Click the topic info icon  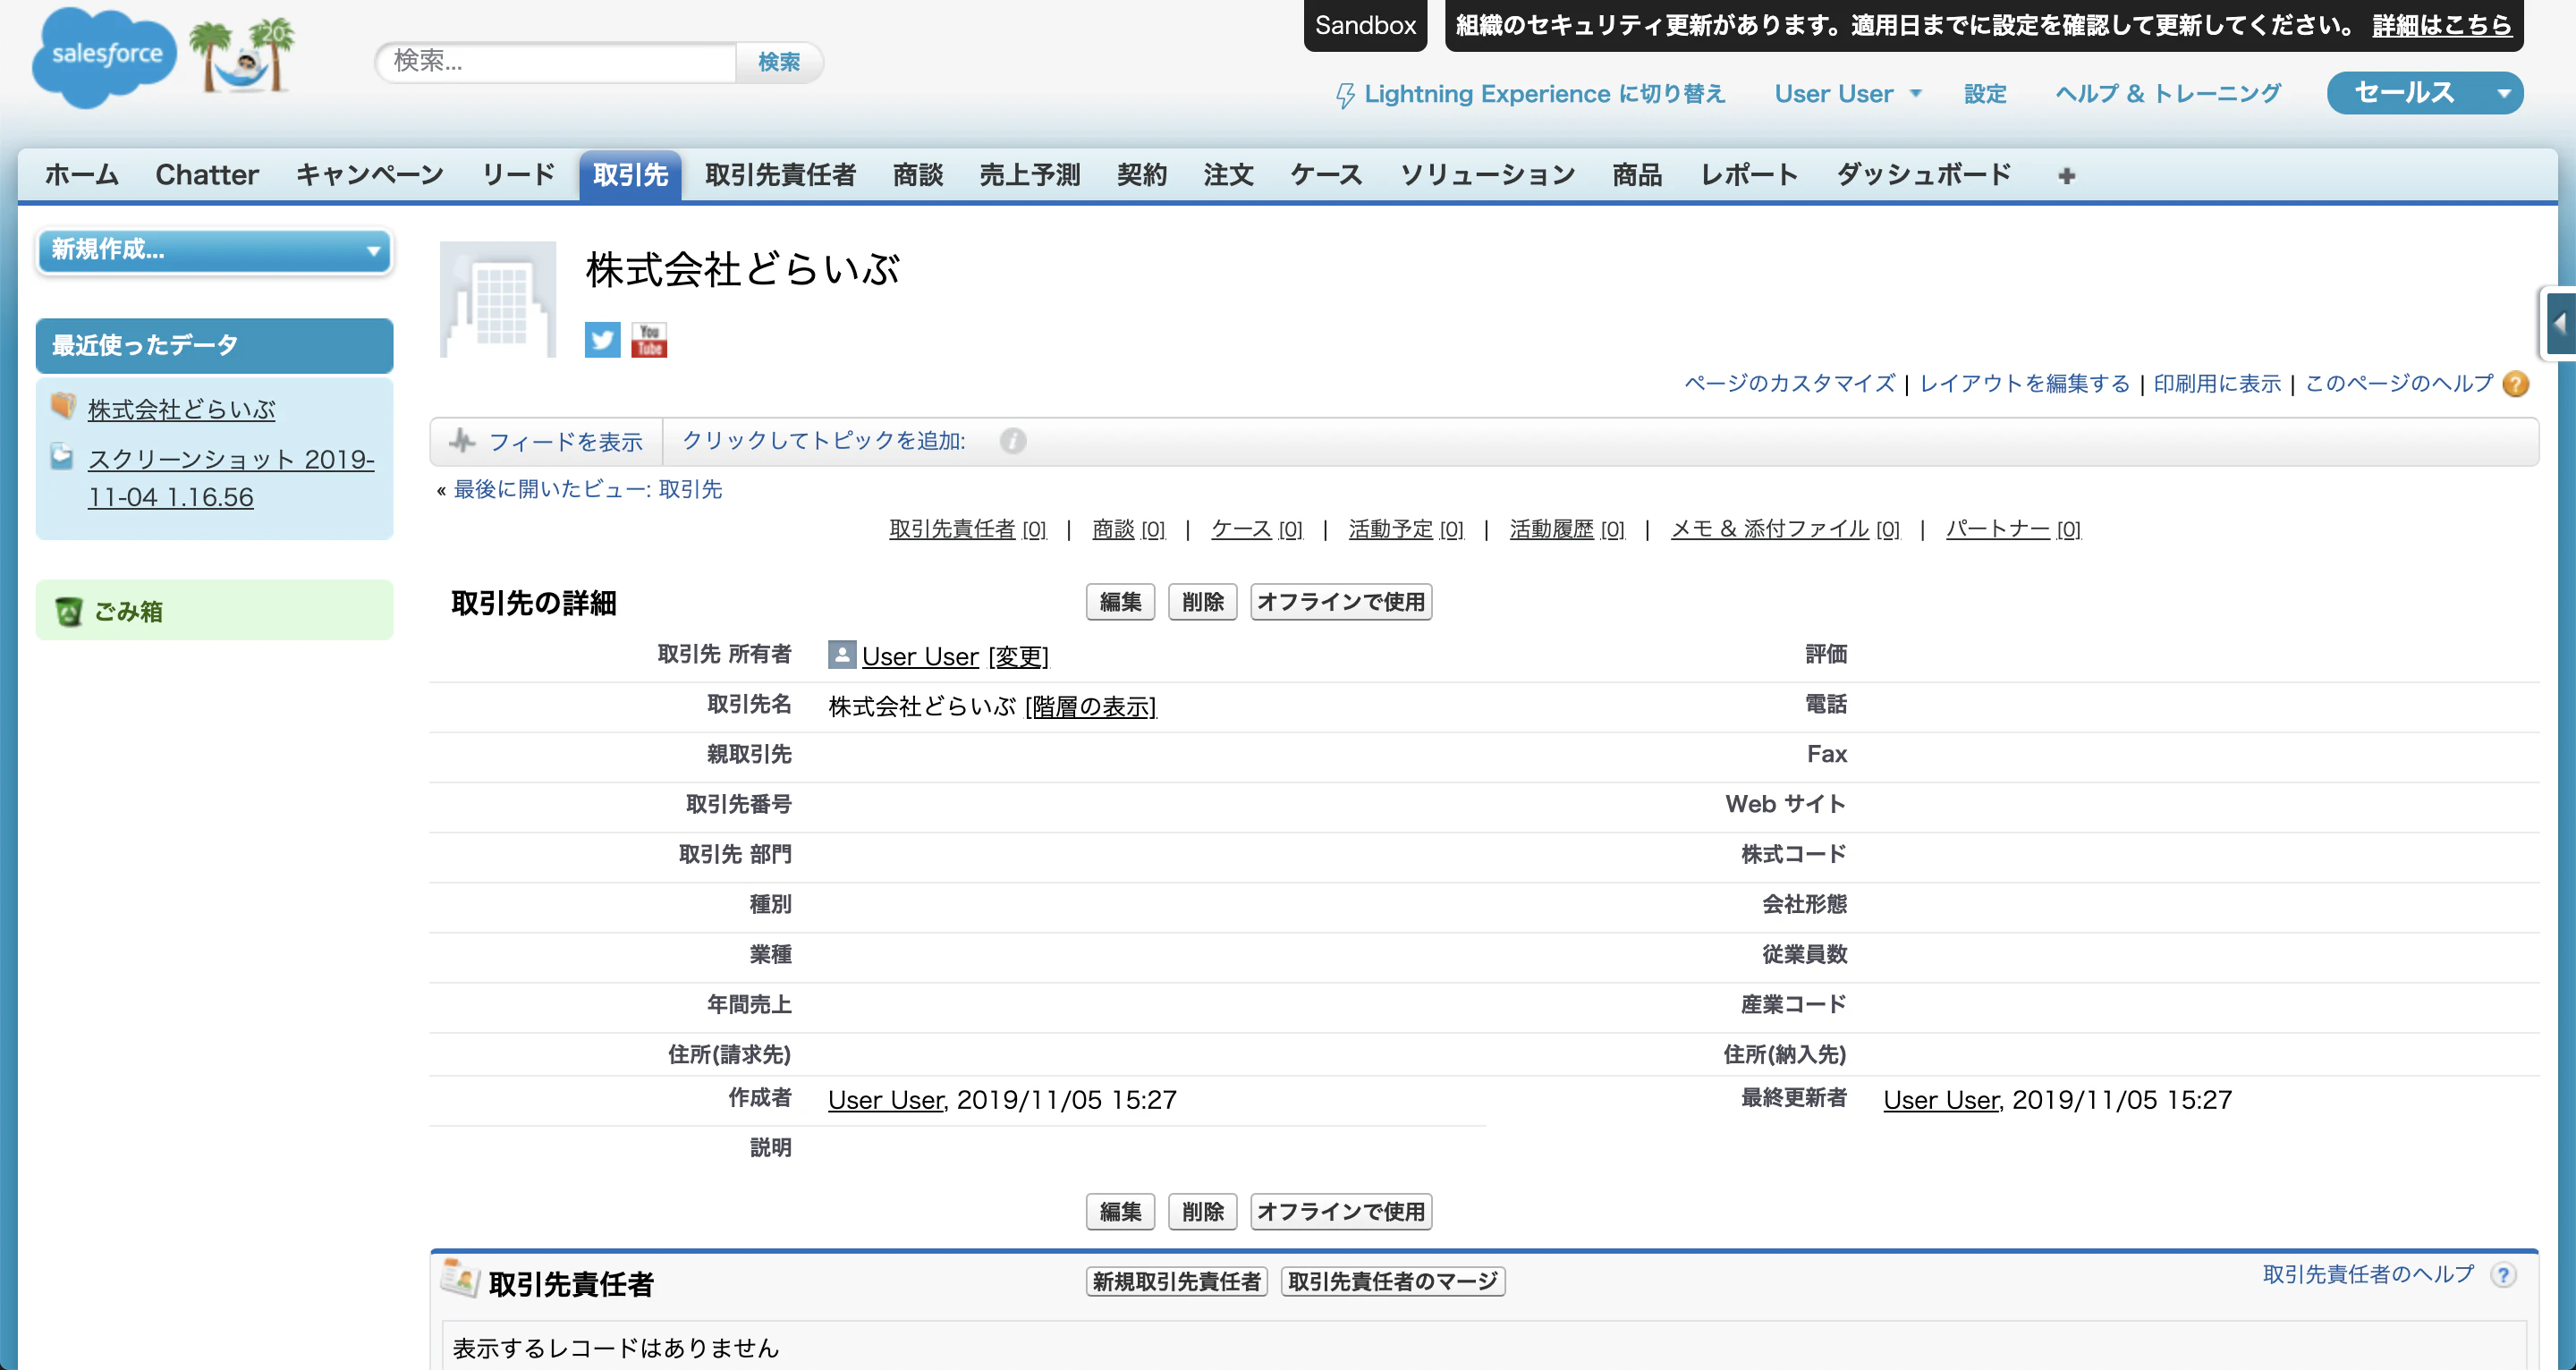(x=1012, y=441)
